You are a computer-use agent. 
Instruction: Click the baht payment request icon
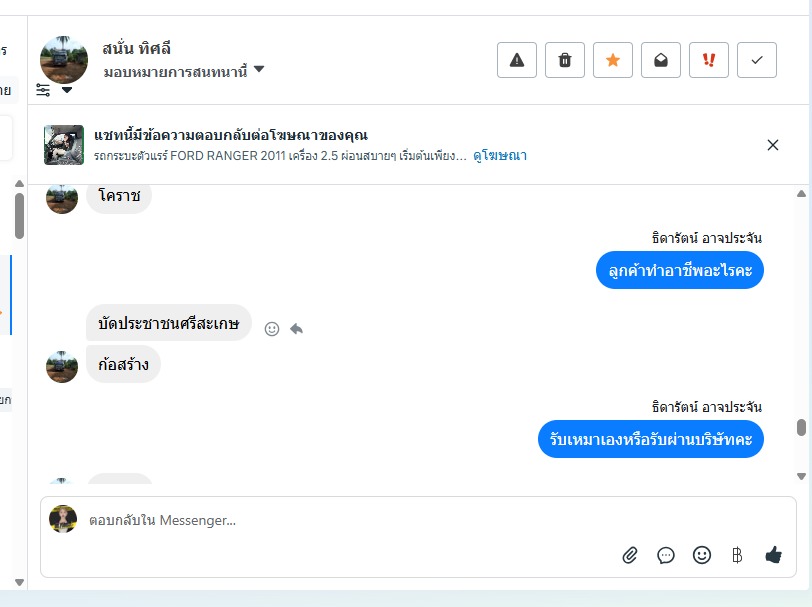click(x=737, y=555)
